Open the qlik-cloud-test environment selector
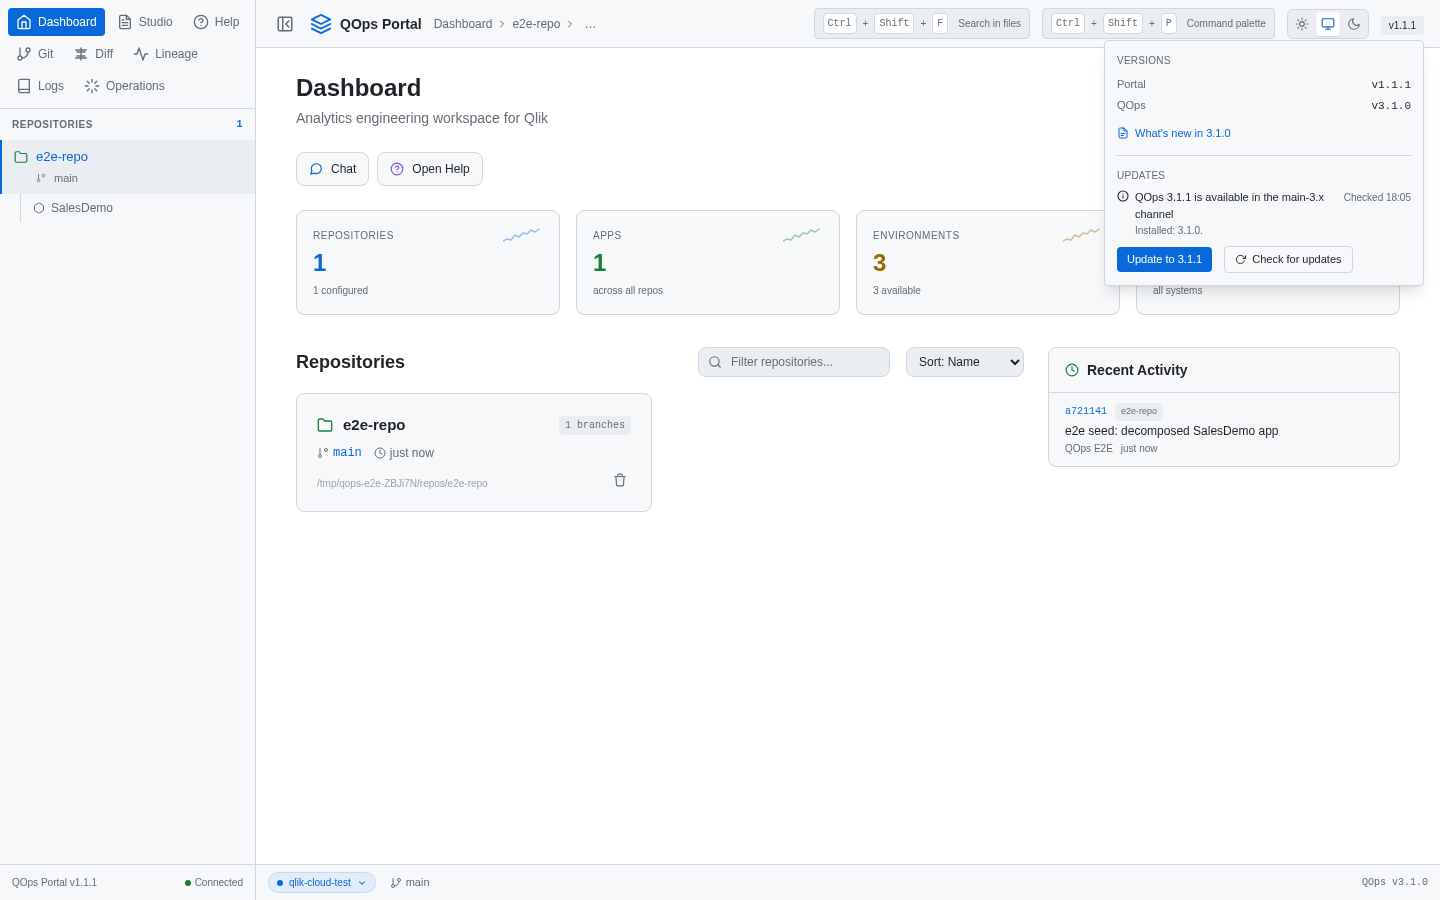This screenshot has width=1440, height=900. 322,883
